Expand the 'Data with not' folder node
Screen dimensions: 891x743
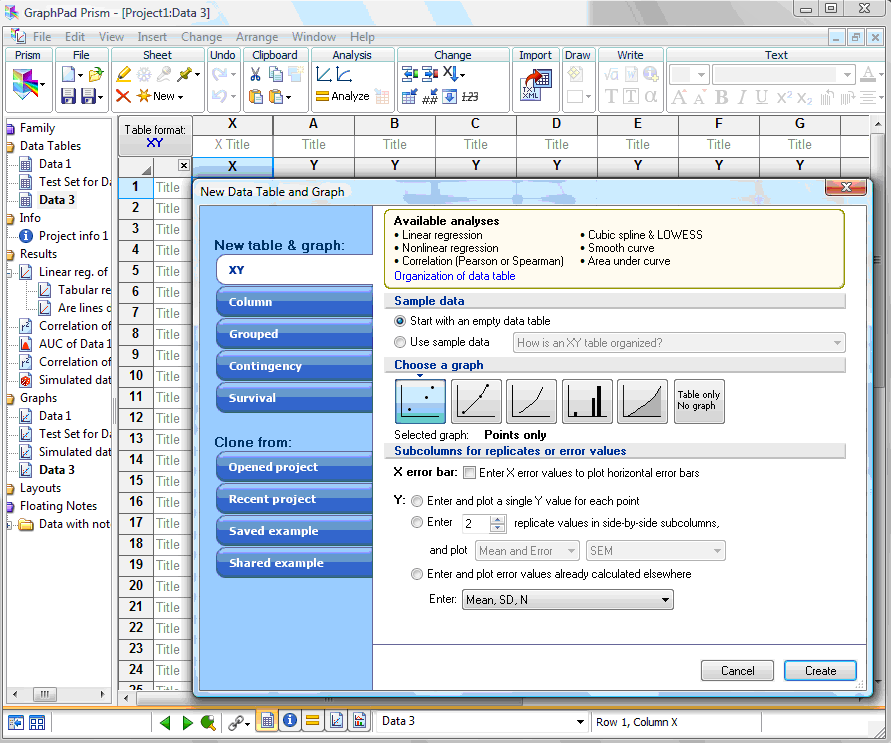click(9, 524)
